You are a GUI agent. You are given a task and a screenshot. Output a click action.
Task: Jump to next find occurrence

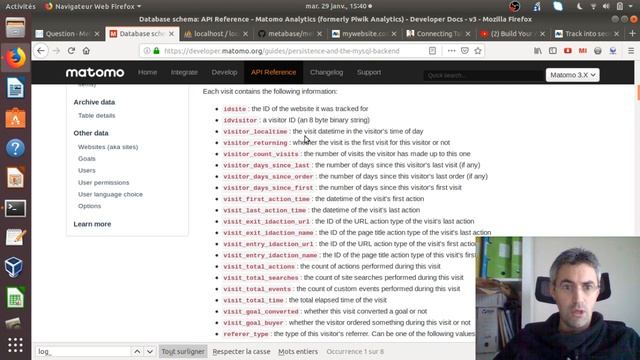pos(150,351)
